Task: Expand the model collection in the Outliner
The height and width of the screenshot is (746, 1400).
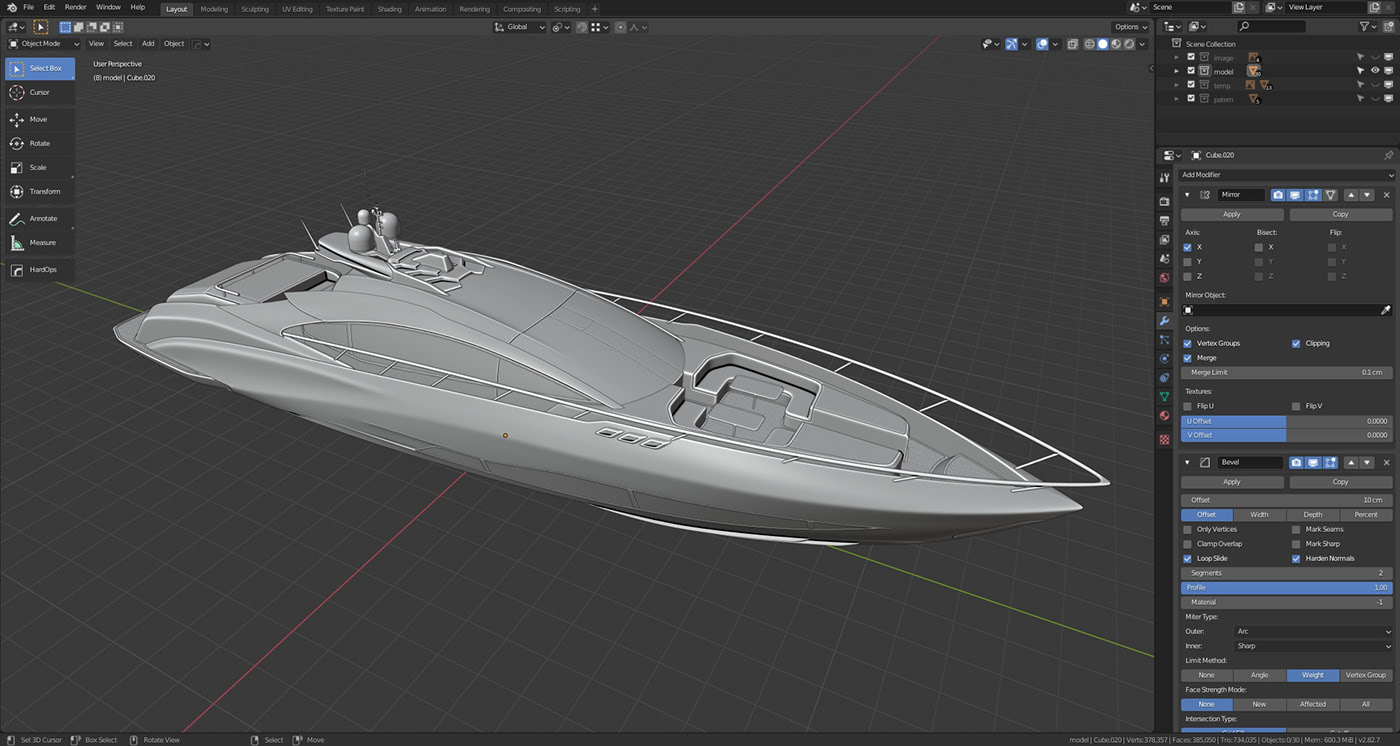Action: 1177,70
